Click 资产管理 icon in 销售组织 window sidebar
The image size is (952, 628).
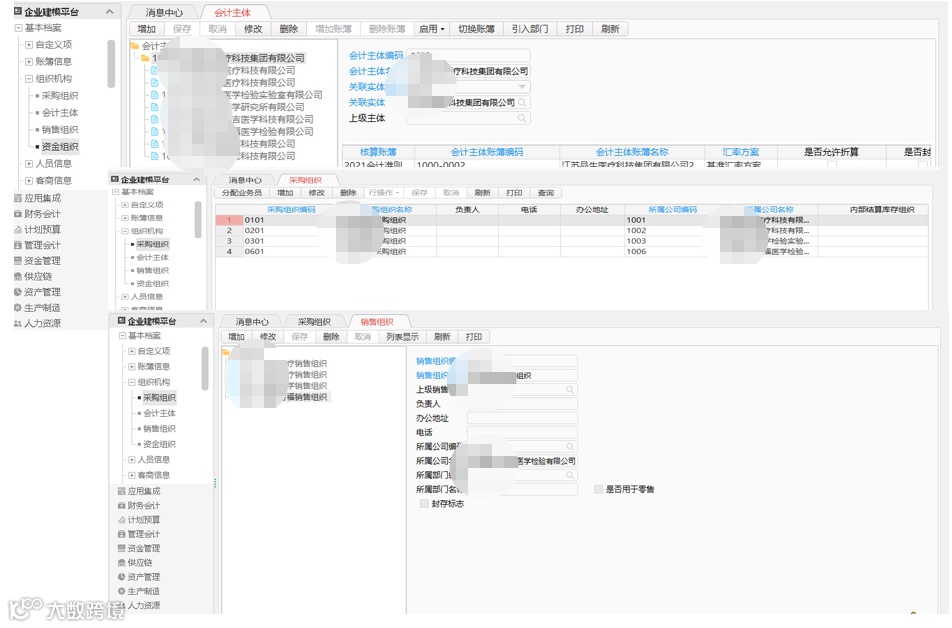click(x=121, y=577)
